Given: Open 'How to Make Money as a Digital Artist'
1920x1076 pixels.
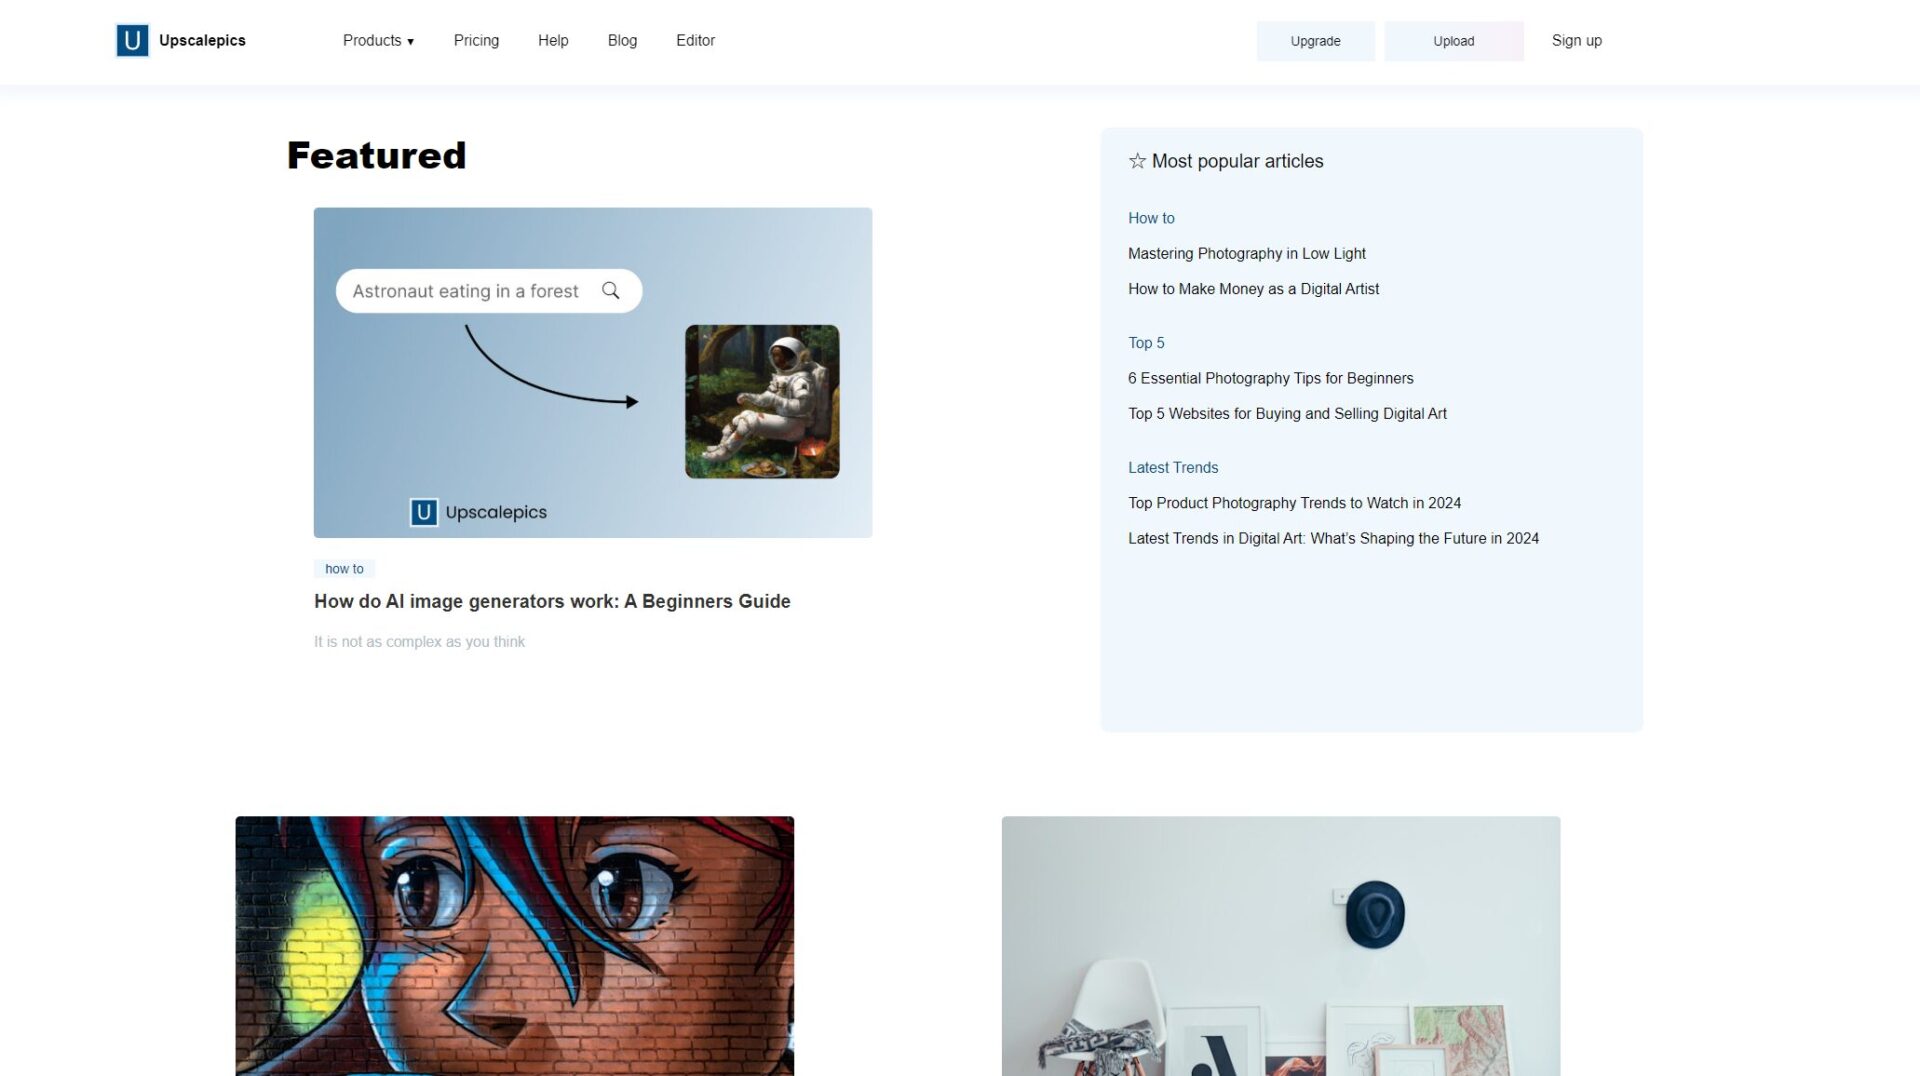Looking at the screenshot, I should point(1253,288).
